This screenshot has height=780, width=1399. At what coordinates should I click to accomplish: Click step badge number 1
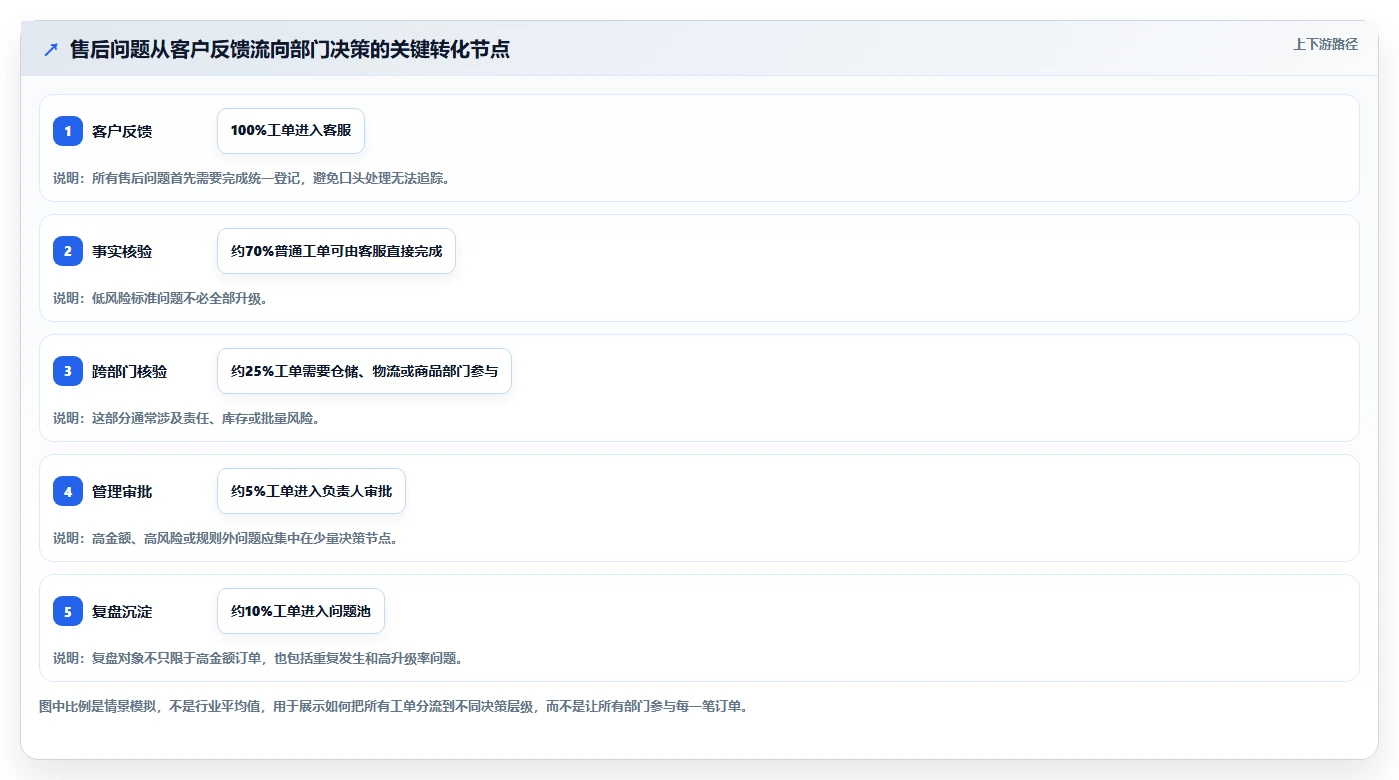(x=68, y=131)
